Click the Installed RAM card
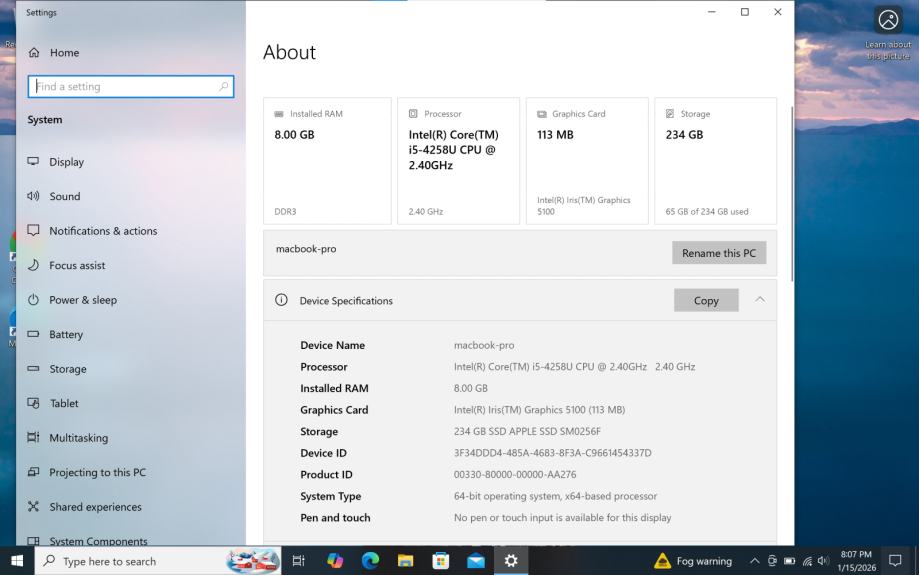The width and height of the screenshot is (919, 575). tap(327, 161)
